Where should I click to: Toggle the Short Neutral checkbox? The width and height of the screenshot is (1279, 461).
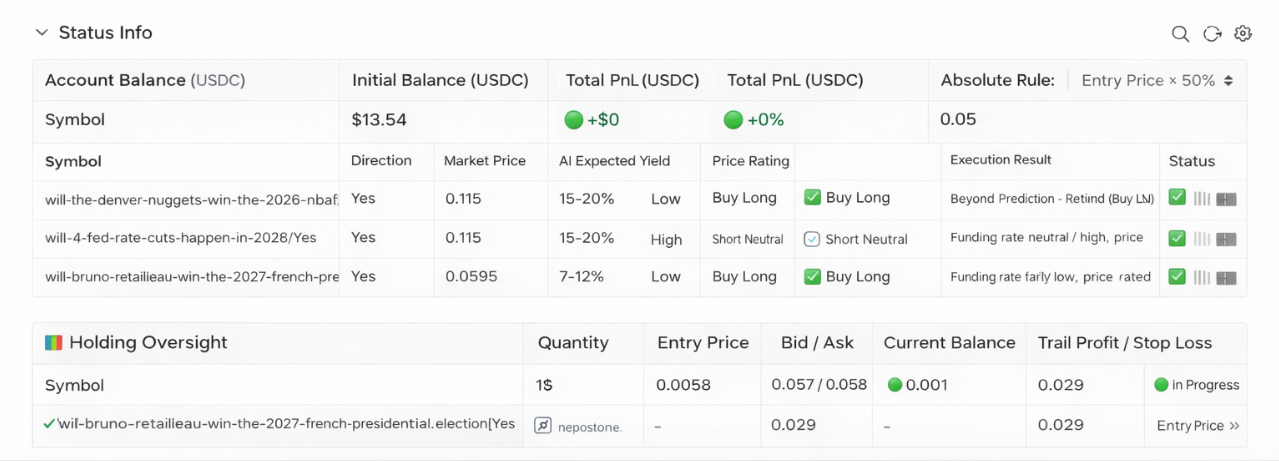(812, 239)
